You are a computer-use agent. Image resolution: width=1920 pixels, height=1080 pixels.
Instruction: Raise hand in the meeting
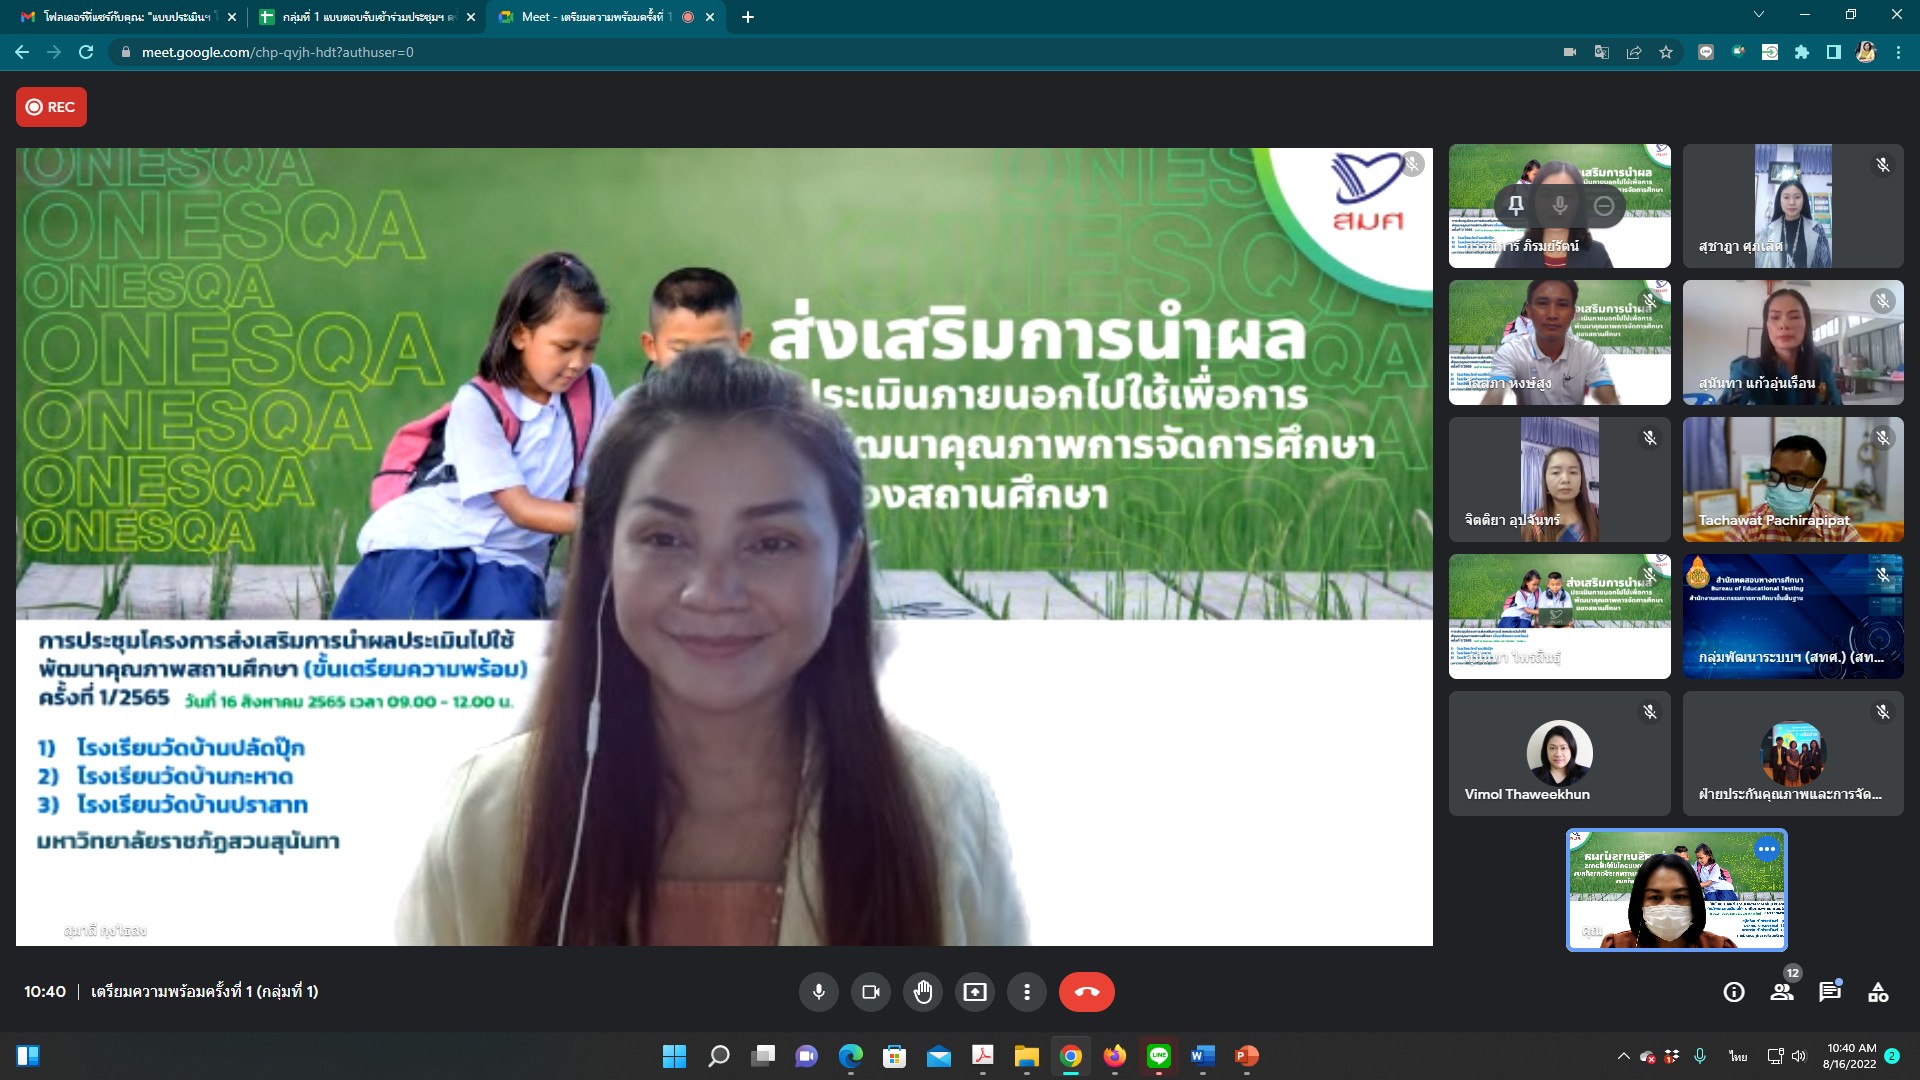(922, 992)
